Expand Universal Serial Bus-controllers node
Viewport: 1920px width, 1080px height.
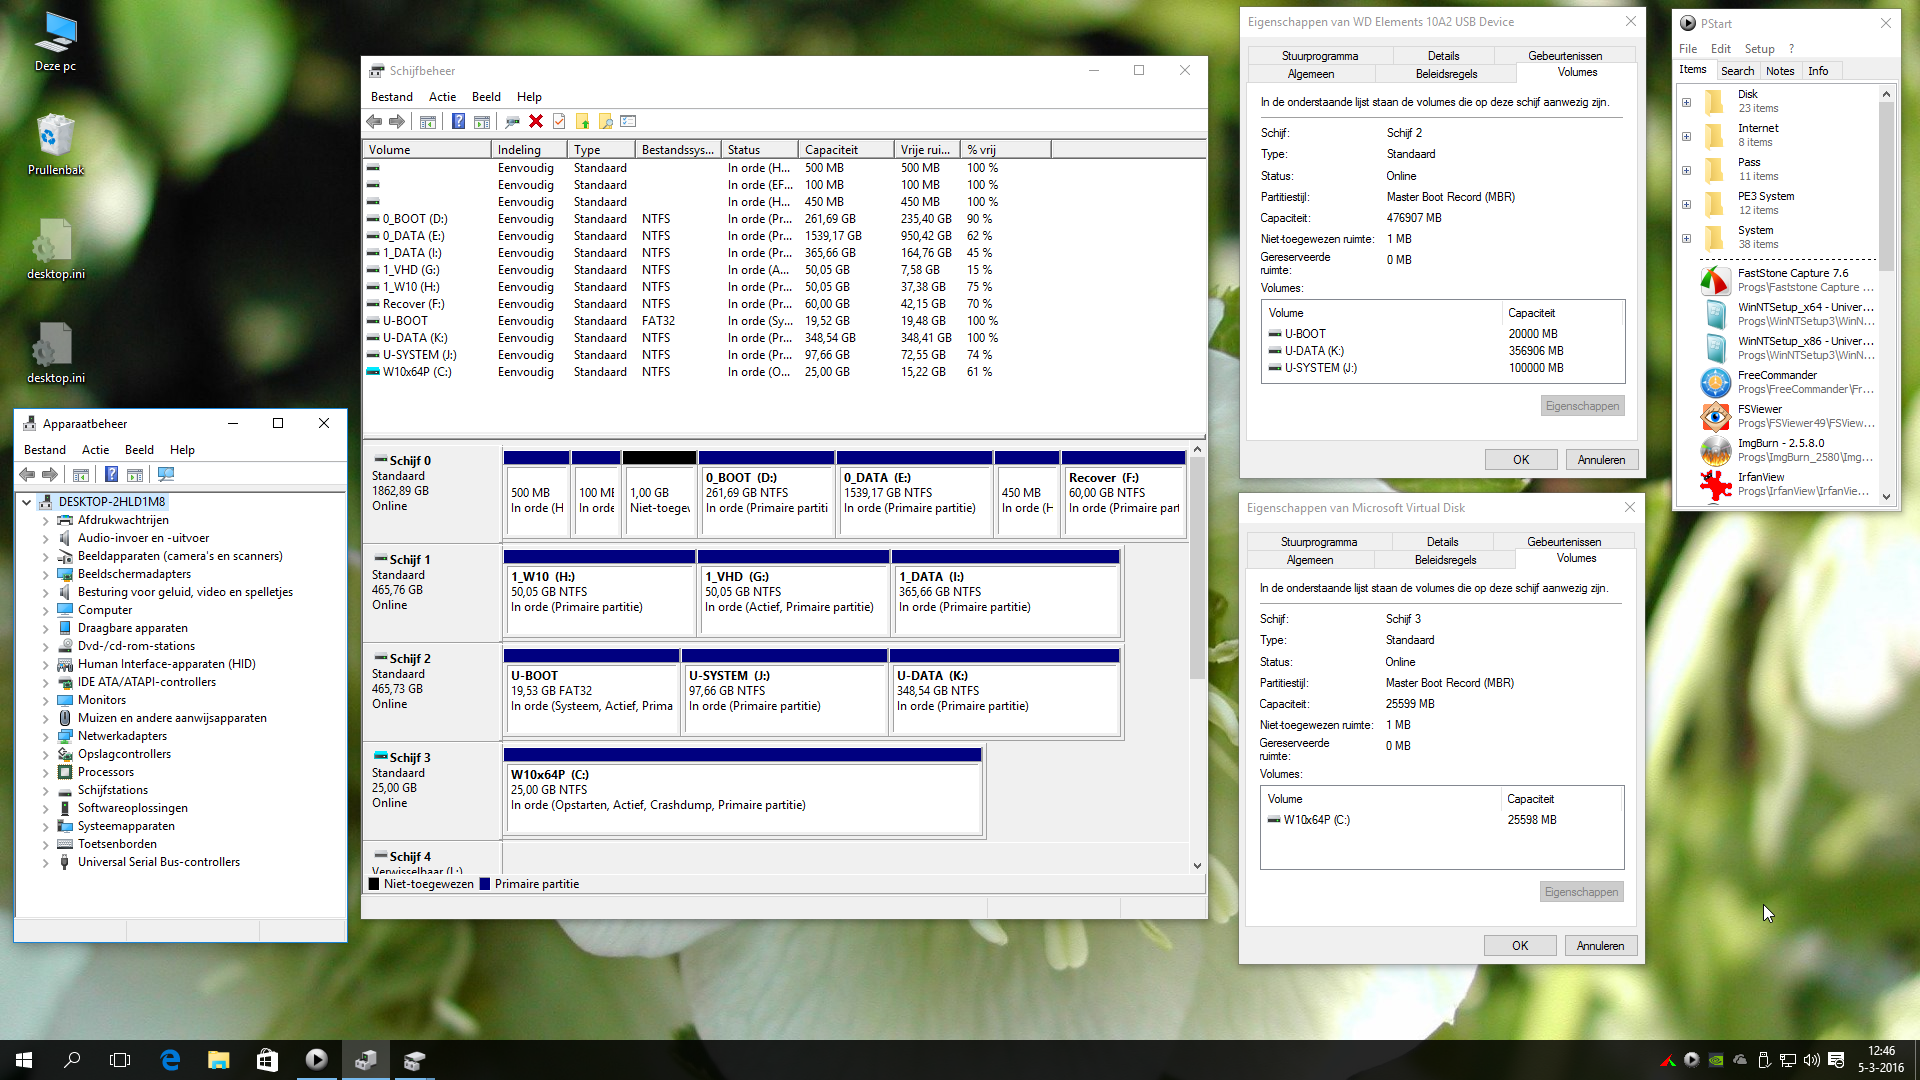coord(45,863)
